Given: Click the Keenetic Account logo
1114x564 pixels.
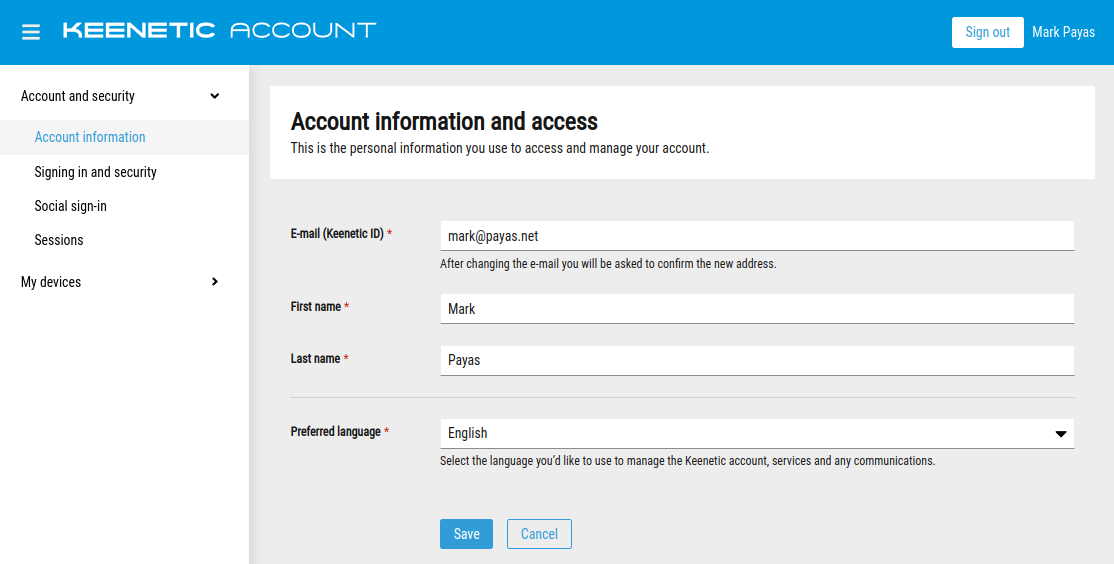Looking at the screenshot, I should tap(219, 31).
